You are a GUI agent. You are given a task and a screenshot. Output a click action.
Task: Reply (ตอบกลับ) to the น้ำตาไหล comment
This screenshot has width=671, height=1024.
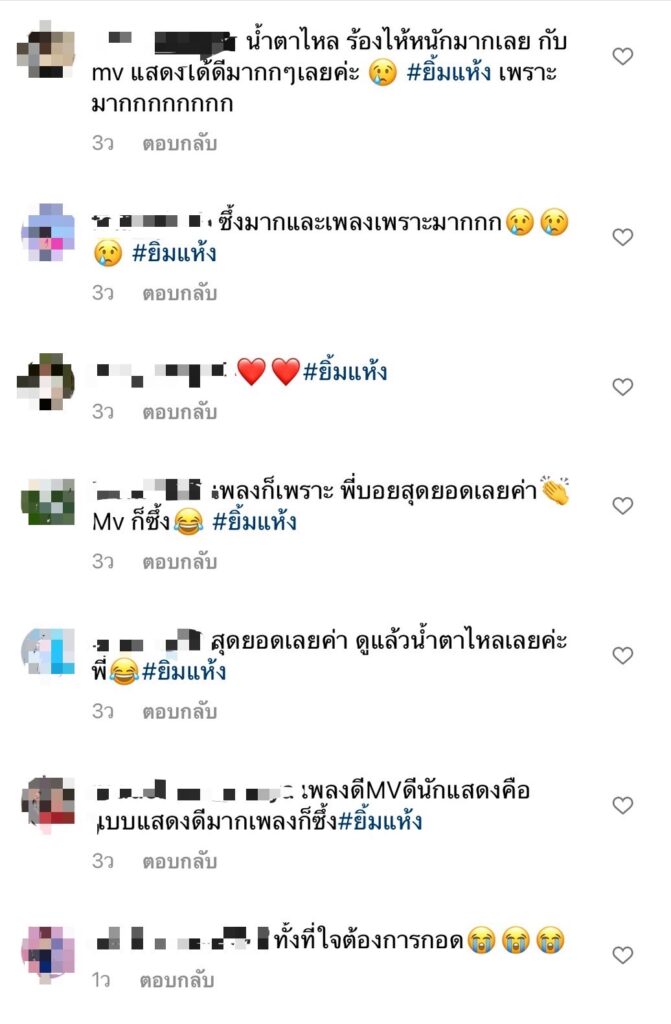click(x=180, y=144)
